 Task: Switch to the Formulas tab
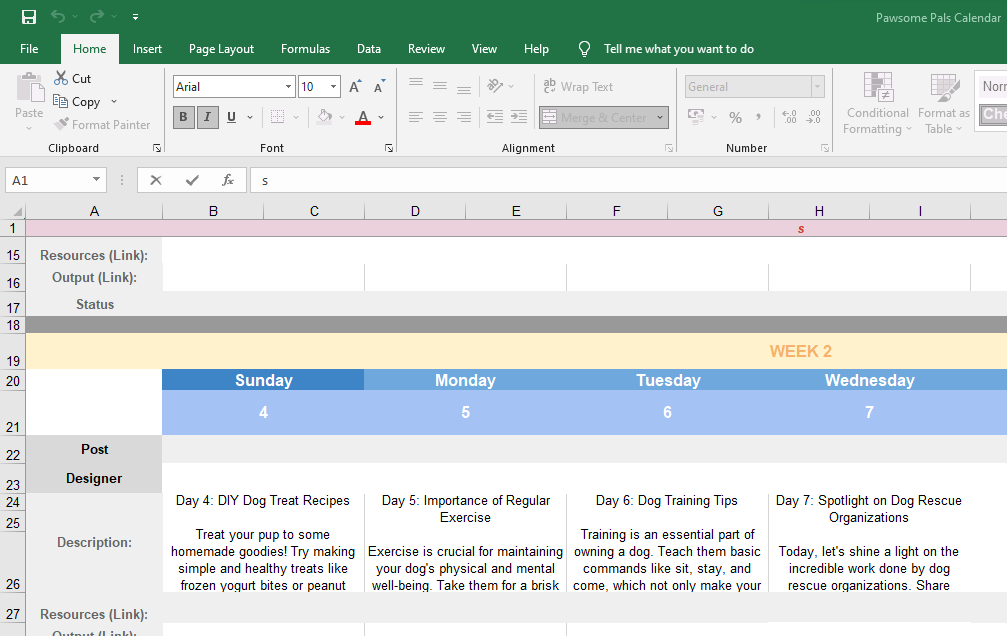click(x=305, y=49)
